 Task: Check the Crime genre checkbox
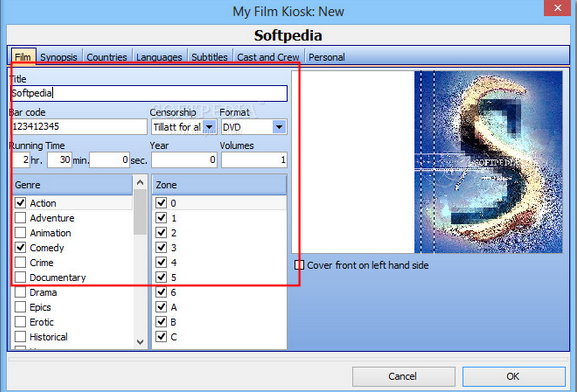pos(21,262)
